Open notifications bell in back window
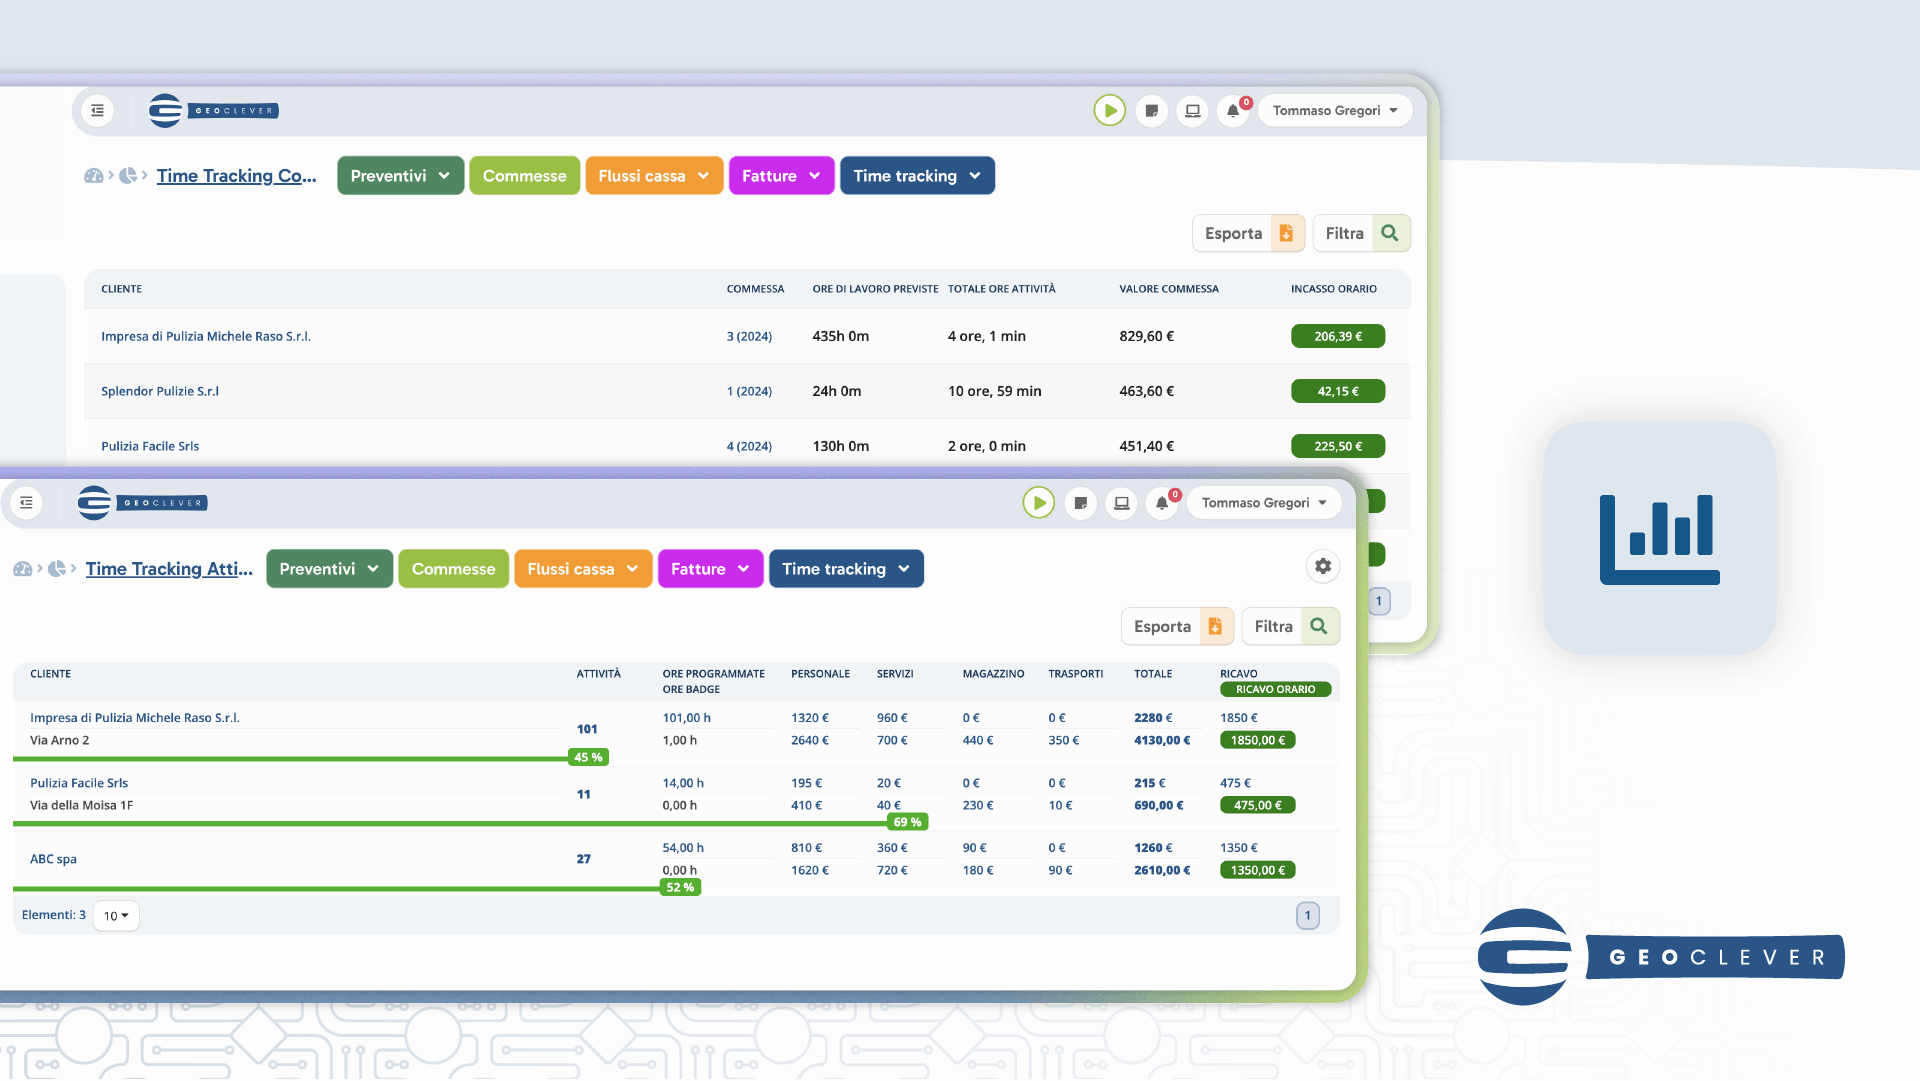1920x1081 pixels. pyautogui.click(x=1233, y=111)
